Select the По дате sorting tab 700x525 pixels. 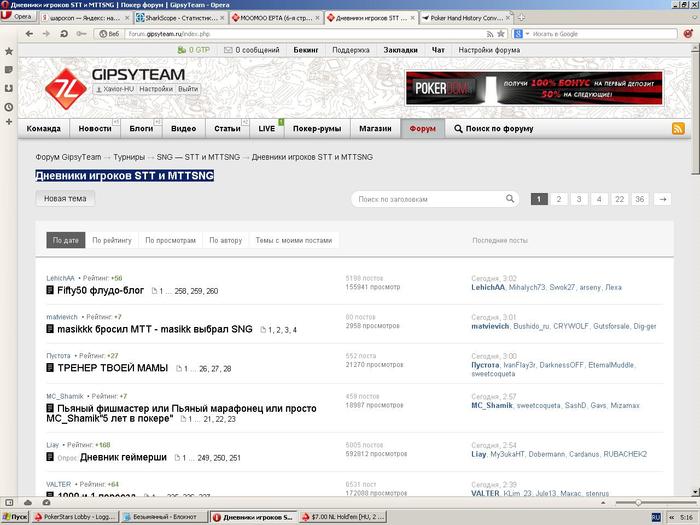[x=66, y=240]
